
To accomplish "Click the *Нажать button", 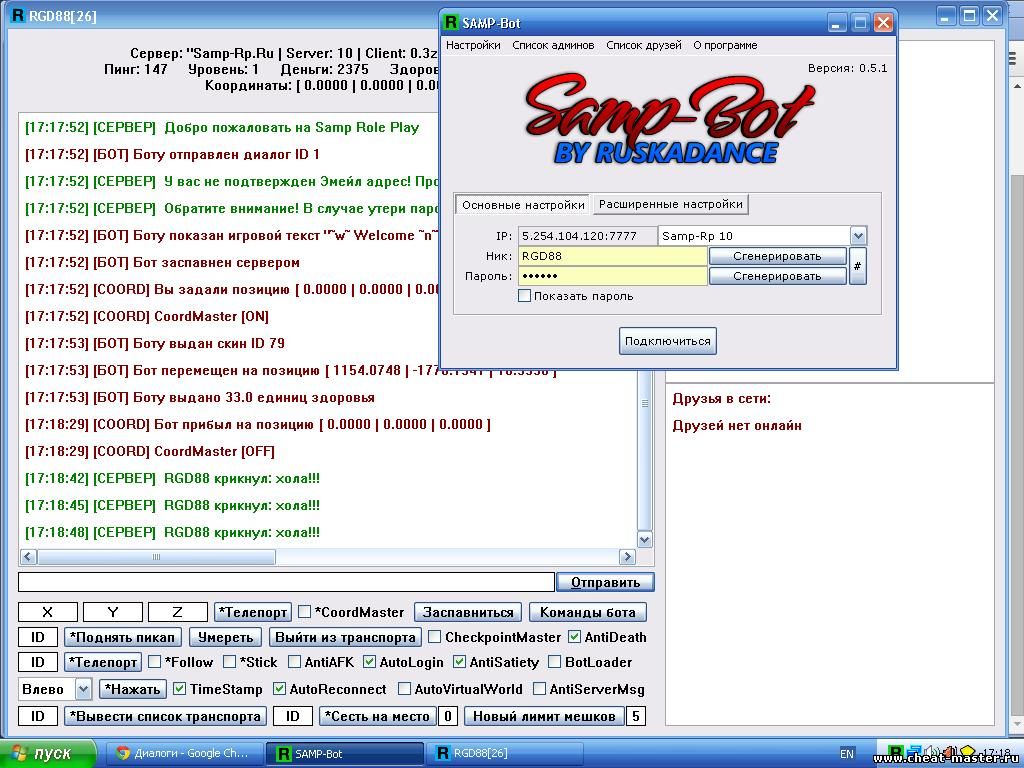I will [x=133, y=689].
